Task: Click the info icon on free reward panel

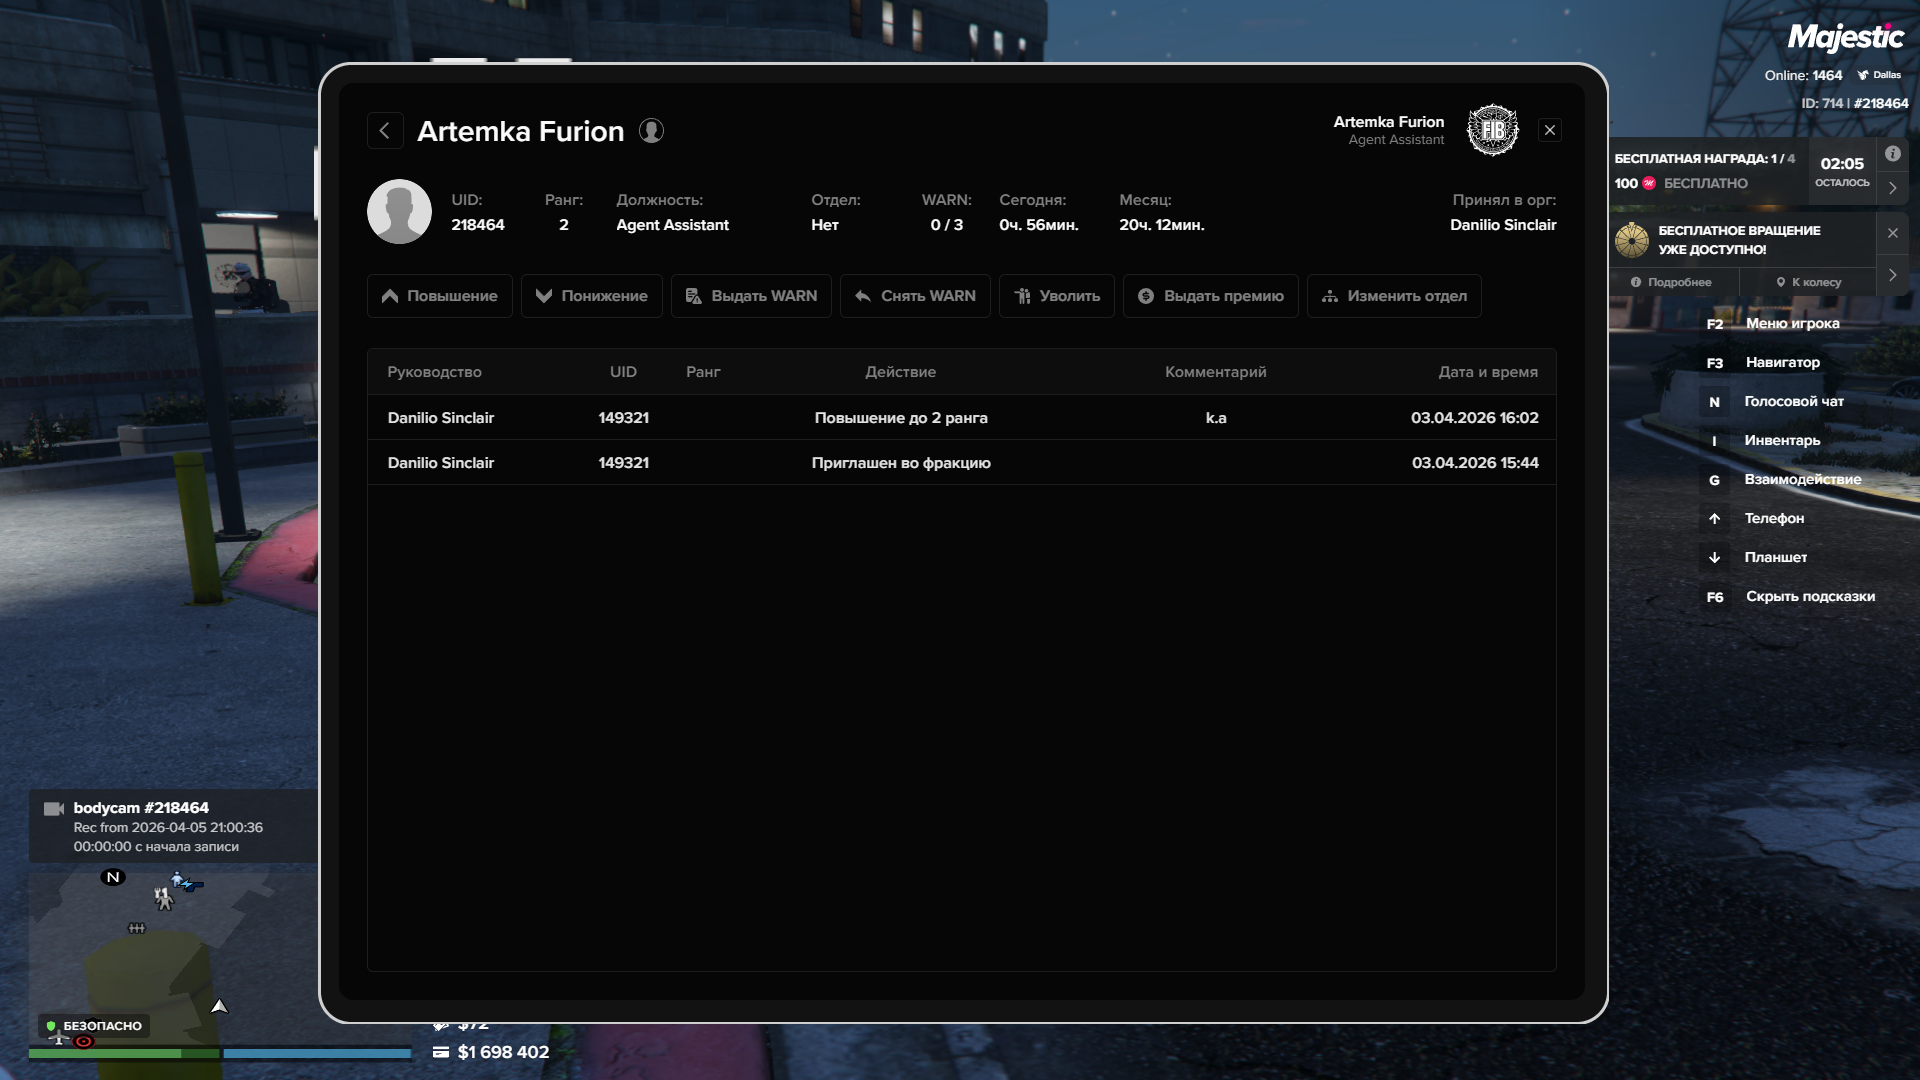Action: (x=1892, y=154)
